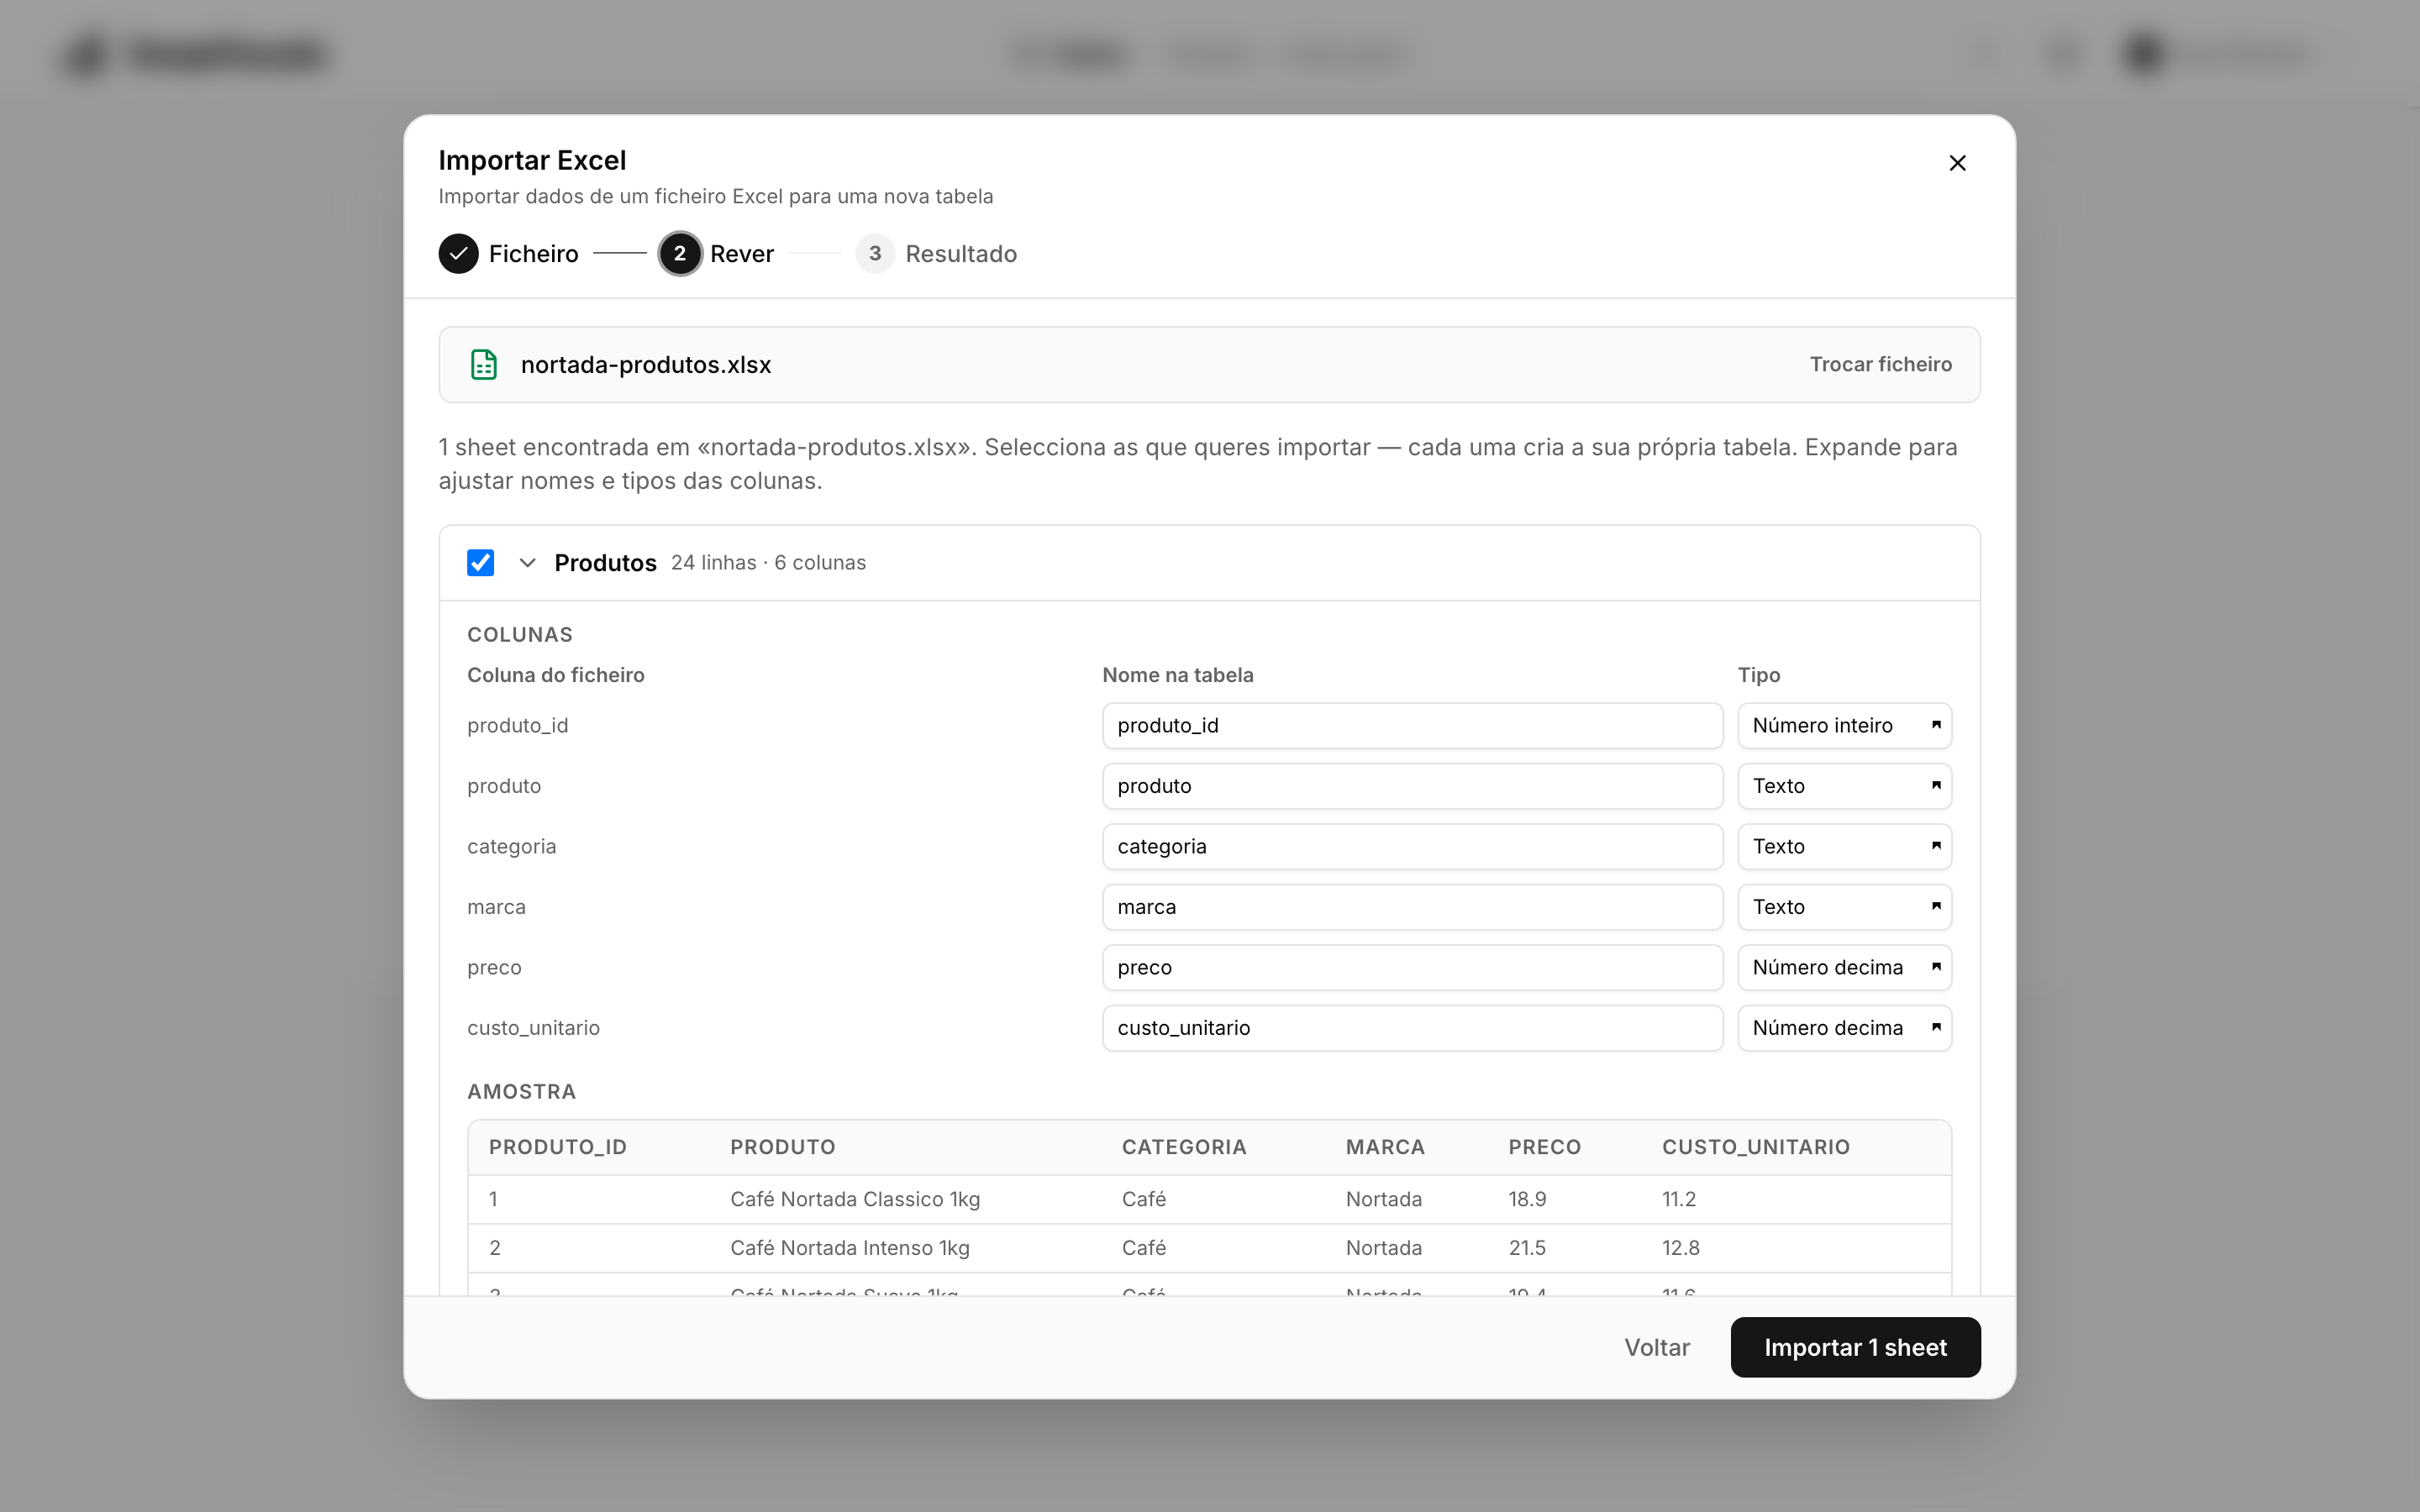Click the PRODUTO sample column header

[x=783, y=1148]
